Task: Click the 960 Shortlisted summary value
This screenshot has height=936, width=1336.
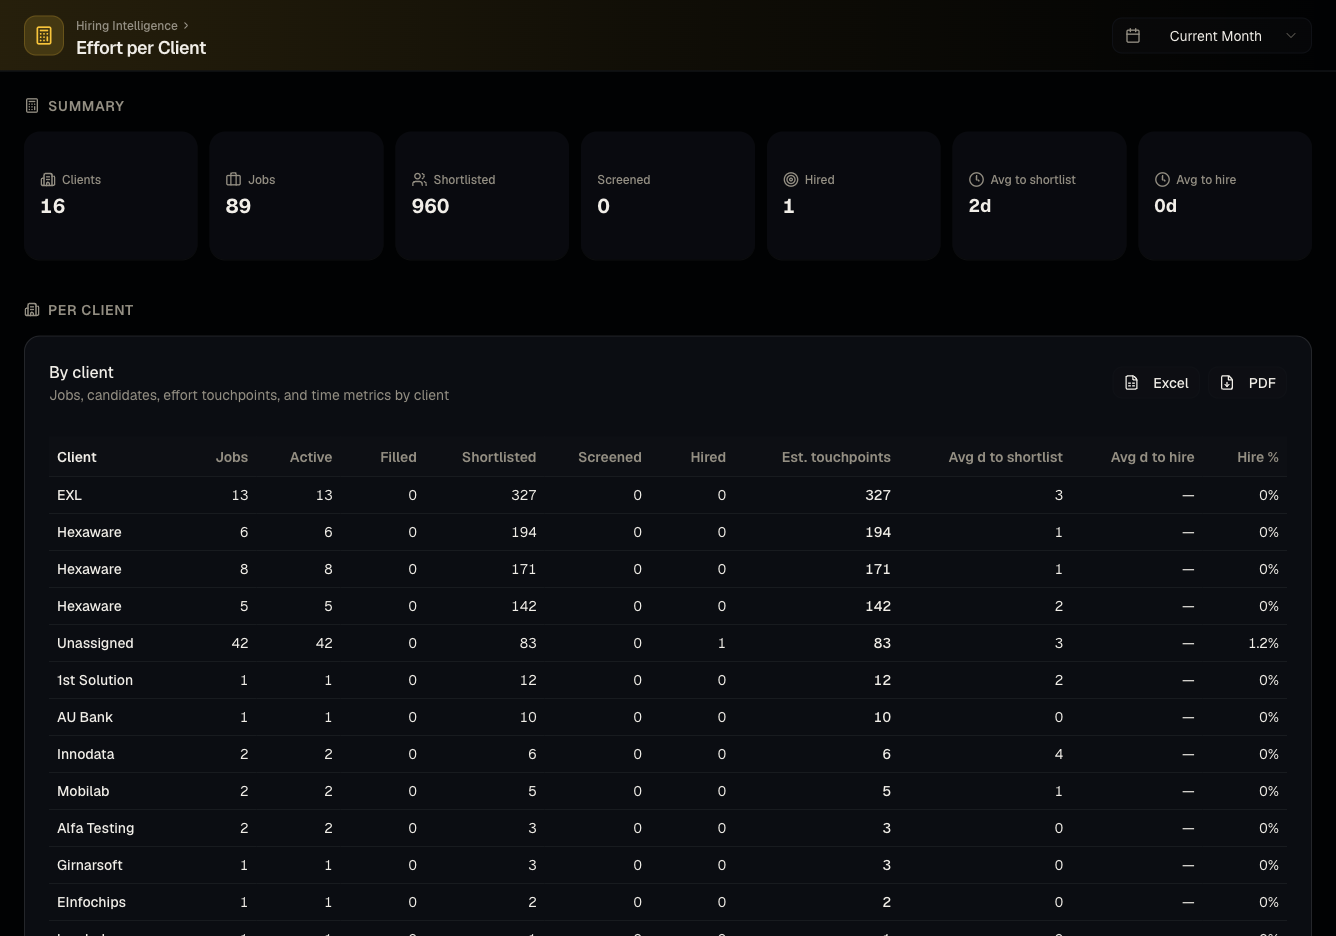Action: pyautogui.click(x=431, y=206)
